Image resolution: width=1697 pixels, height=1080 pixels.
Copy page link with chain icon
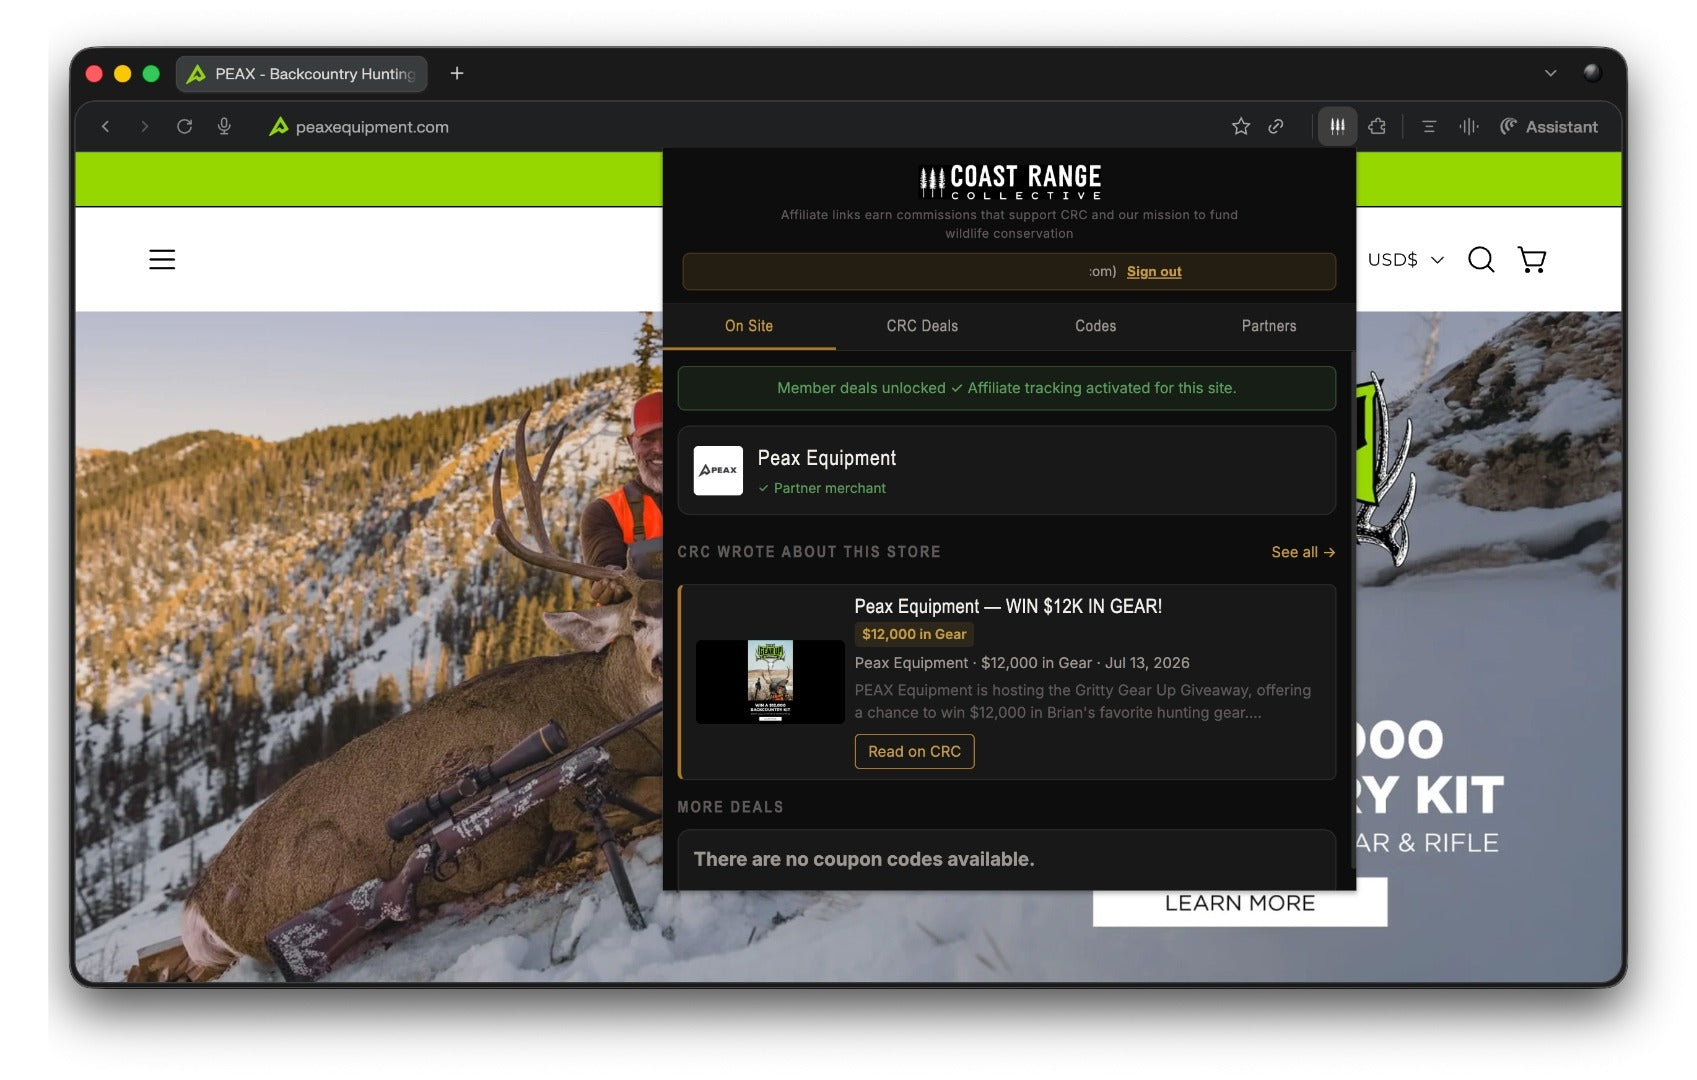point(1276,126)
